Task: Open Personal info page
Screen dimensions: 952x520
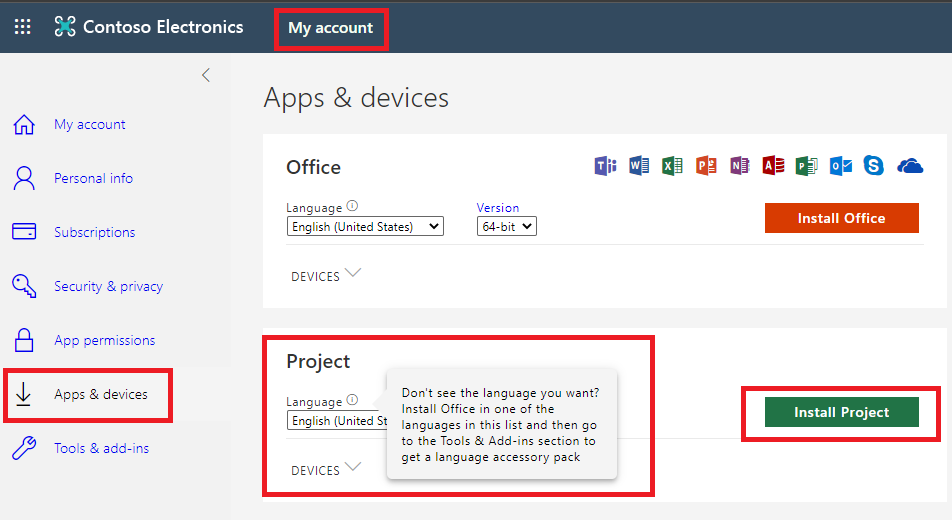Action: (94, 178)
